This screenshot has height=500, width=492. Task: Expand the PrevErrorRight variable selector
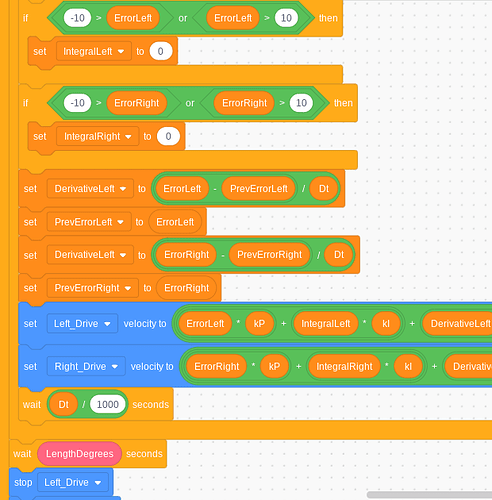click(93, 288)
